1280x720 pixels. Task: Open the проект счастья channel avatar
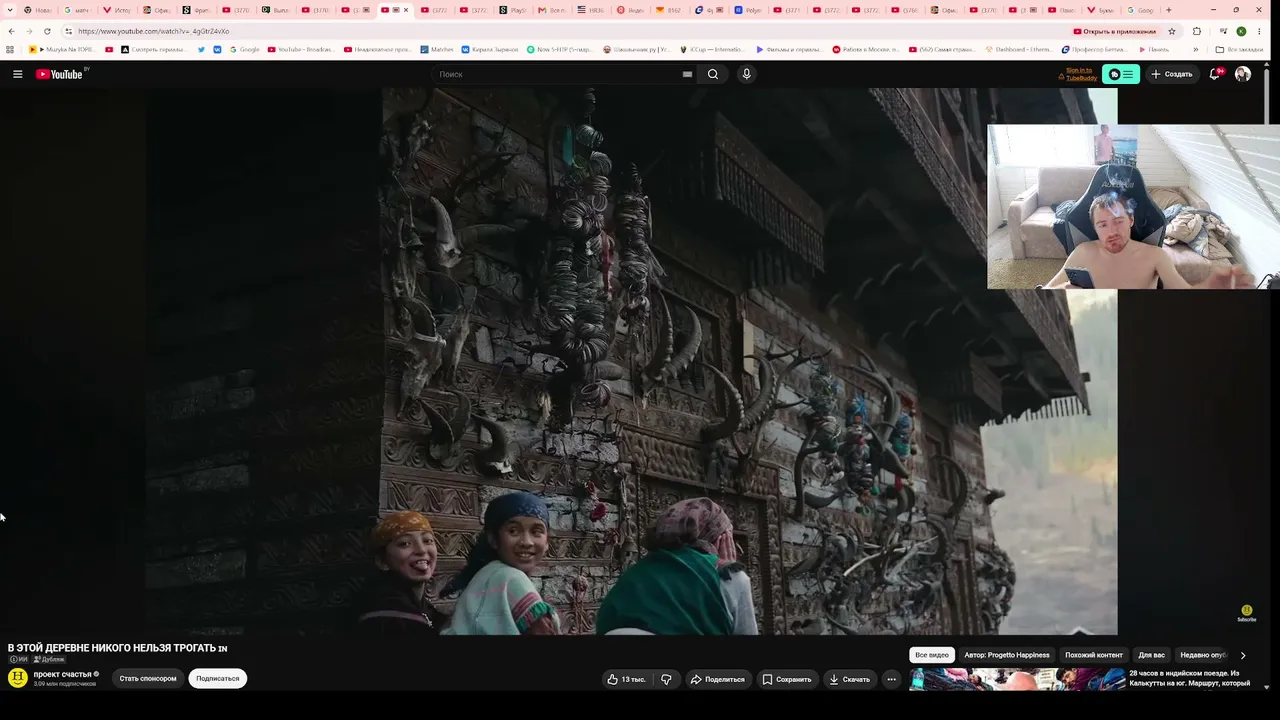click(17, 678)
